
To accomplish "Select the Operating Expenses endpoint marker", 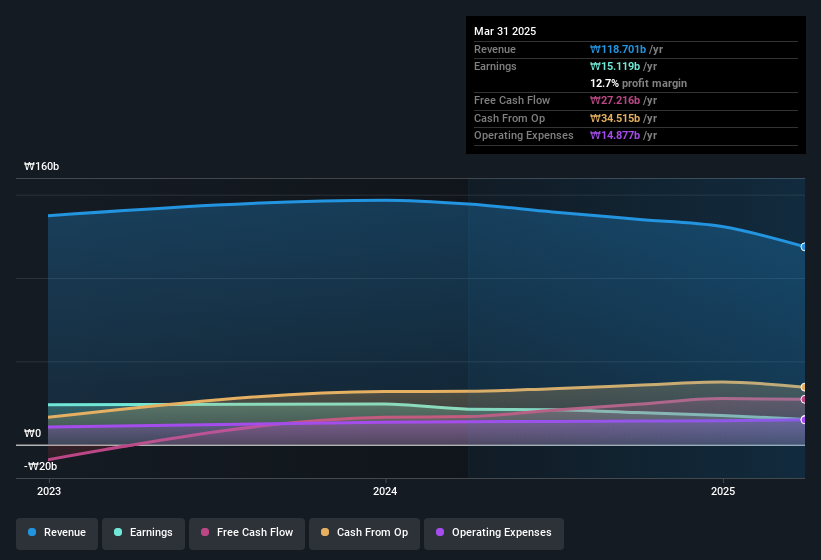I will click(x=804, y=420).
